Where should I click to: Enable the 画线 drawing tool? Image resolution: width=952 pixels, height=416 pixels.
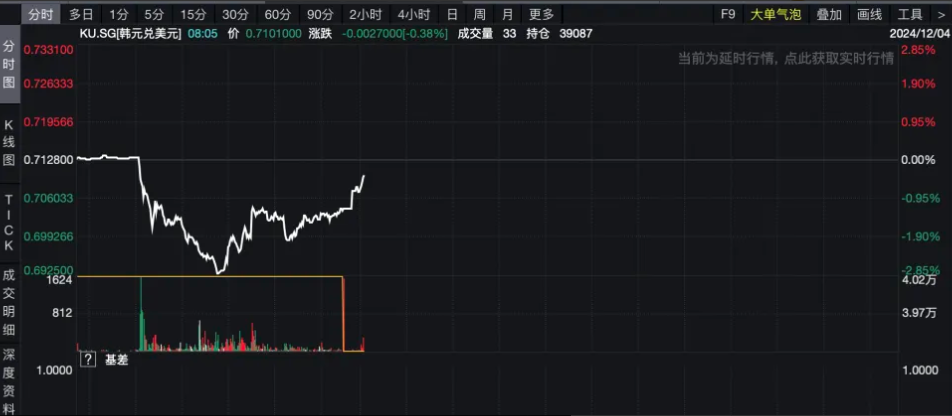pyautogui.click(x=870, y=15)
